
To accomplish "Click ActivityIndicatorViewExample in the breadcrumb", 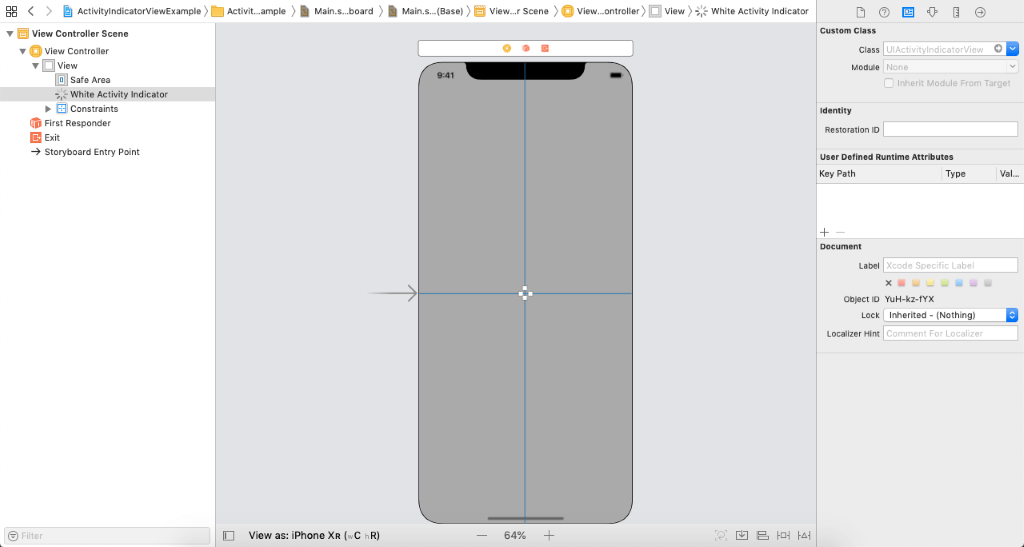I will point(139,11).
